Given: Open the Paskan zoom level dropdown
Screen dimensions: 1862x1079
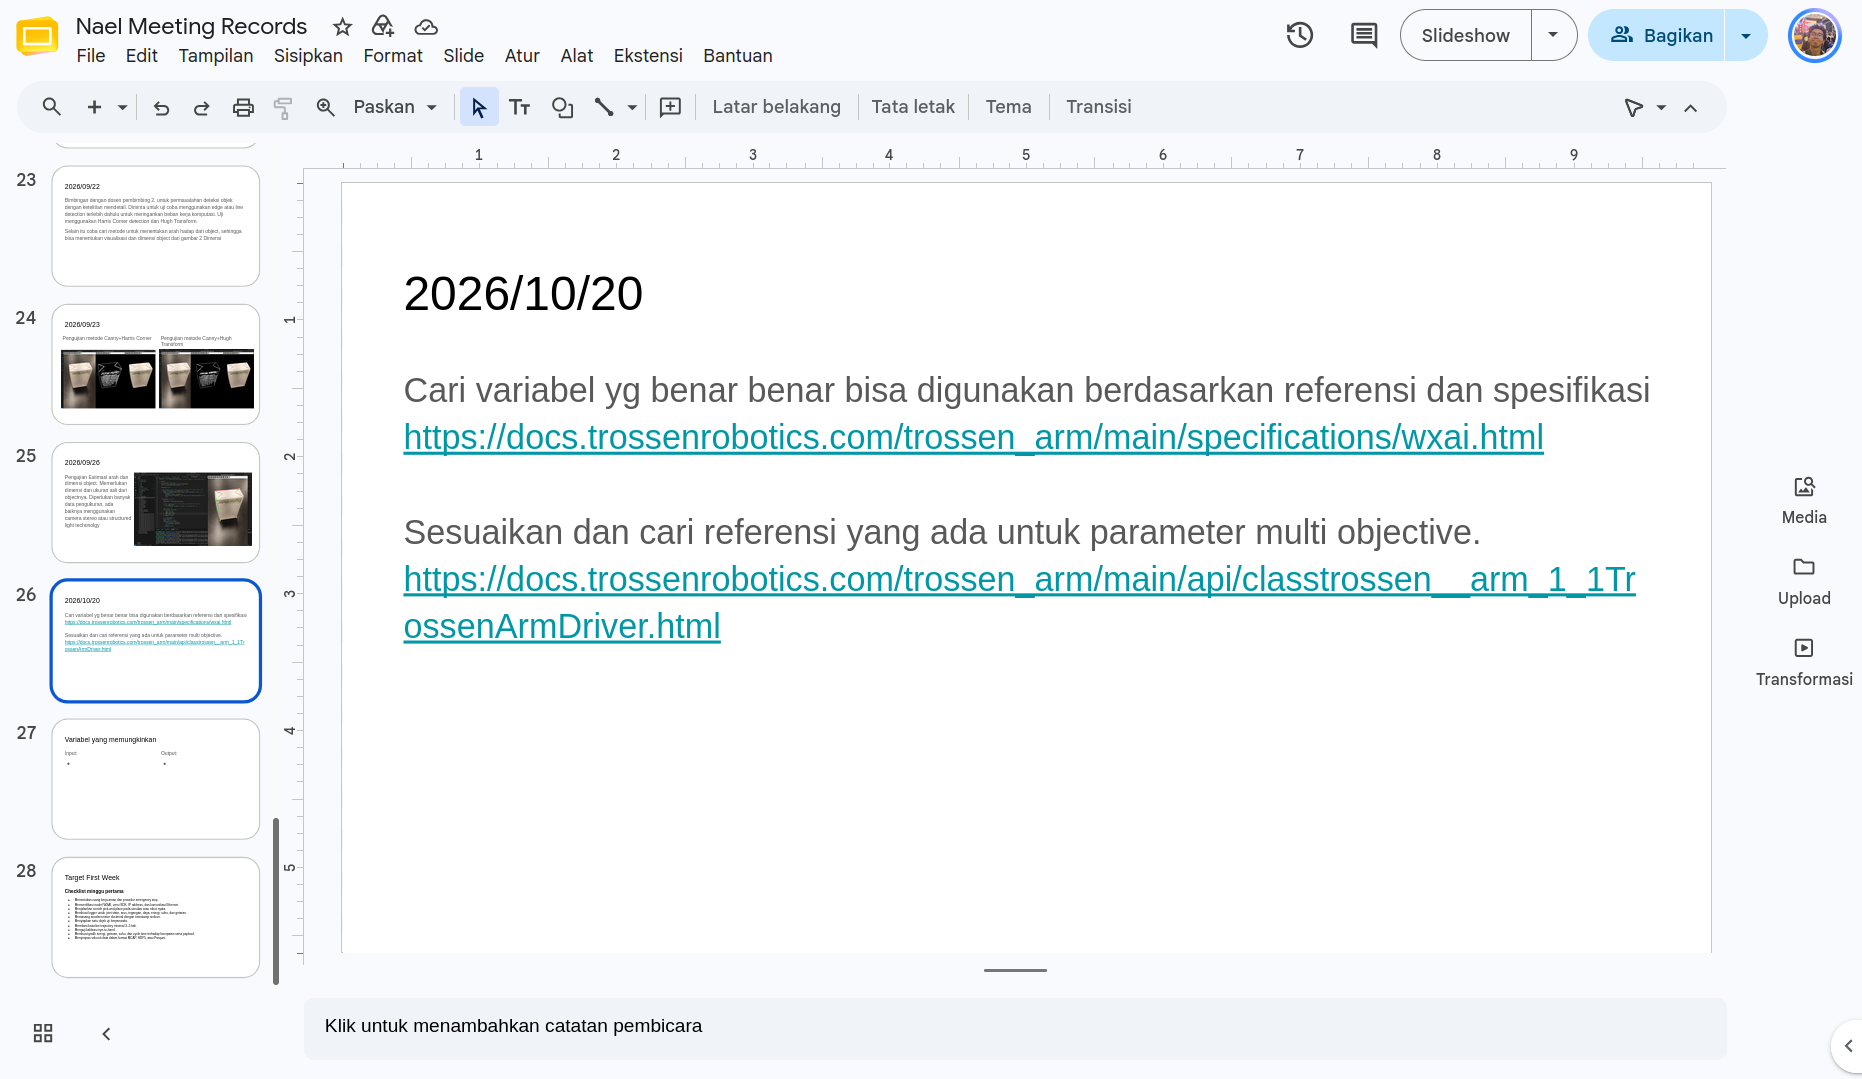Looking at the screenshot, I should [396, 107].
